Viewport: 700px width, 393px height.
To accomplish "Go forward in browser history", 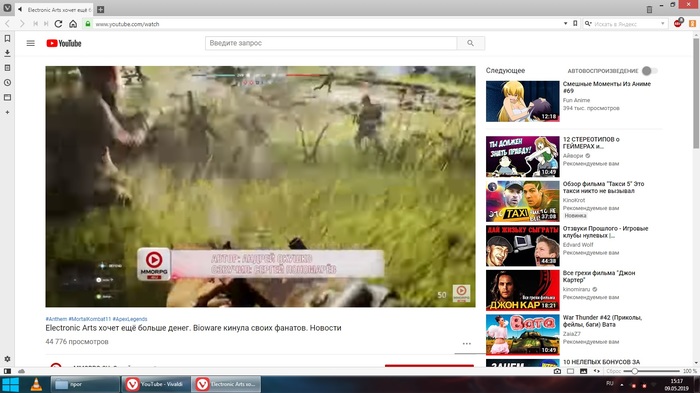I will [21, 24].
